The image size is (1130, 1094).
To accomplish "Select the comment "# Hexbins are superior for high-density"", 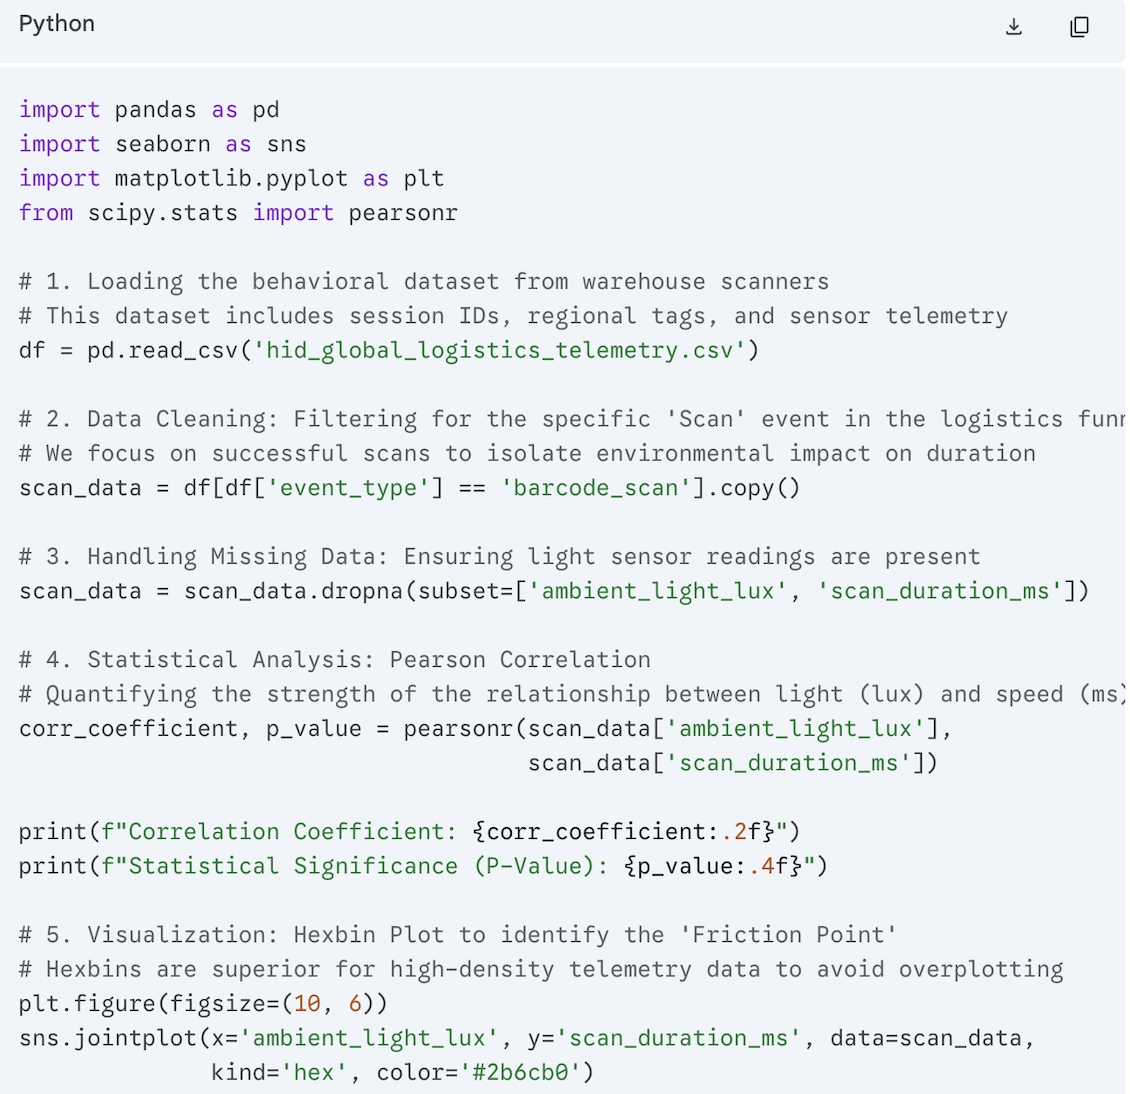I will click(541, 970).
